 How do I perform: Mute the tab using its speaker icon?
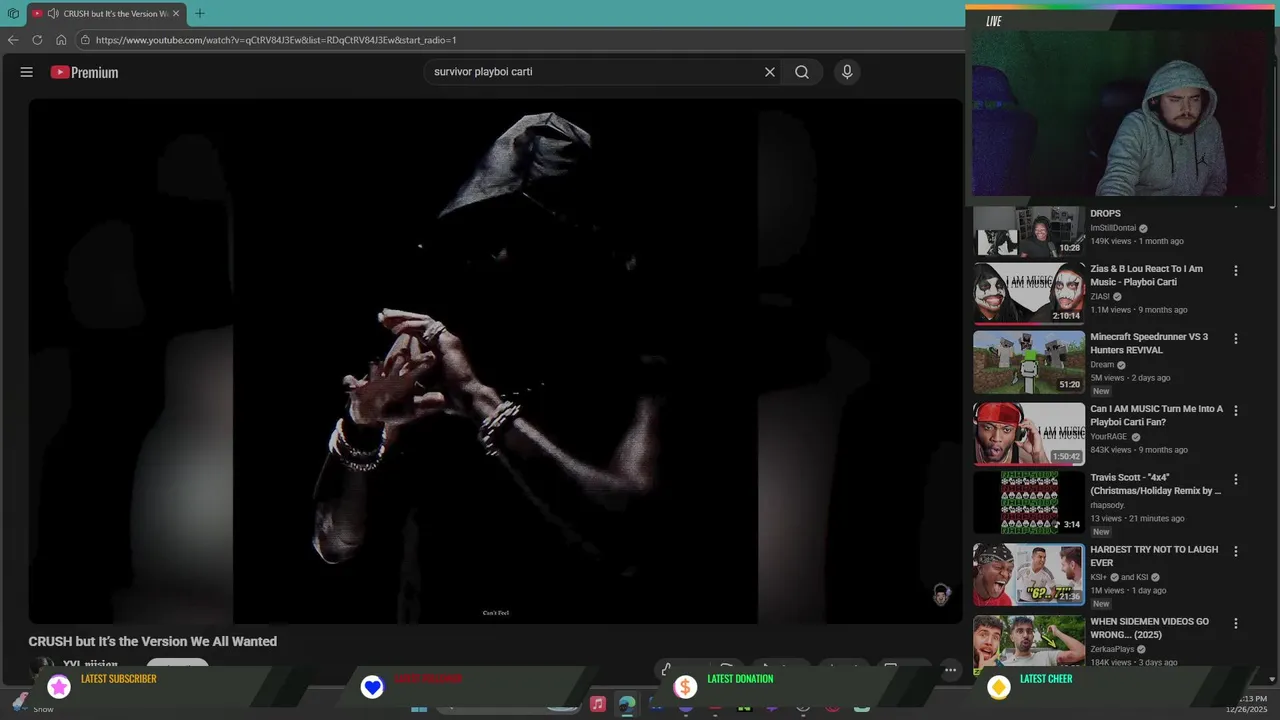coord(53,13)
